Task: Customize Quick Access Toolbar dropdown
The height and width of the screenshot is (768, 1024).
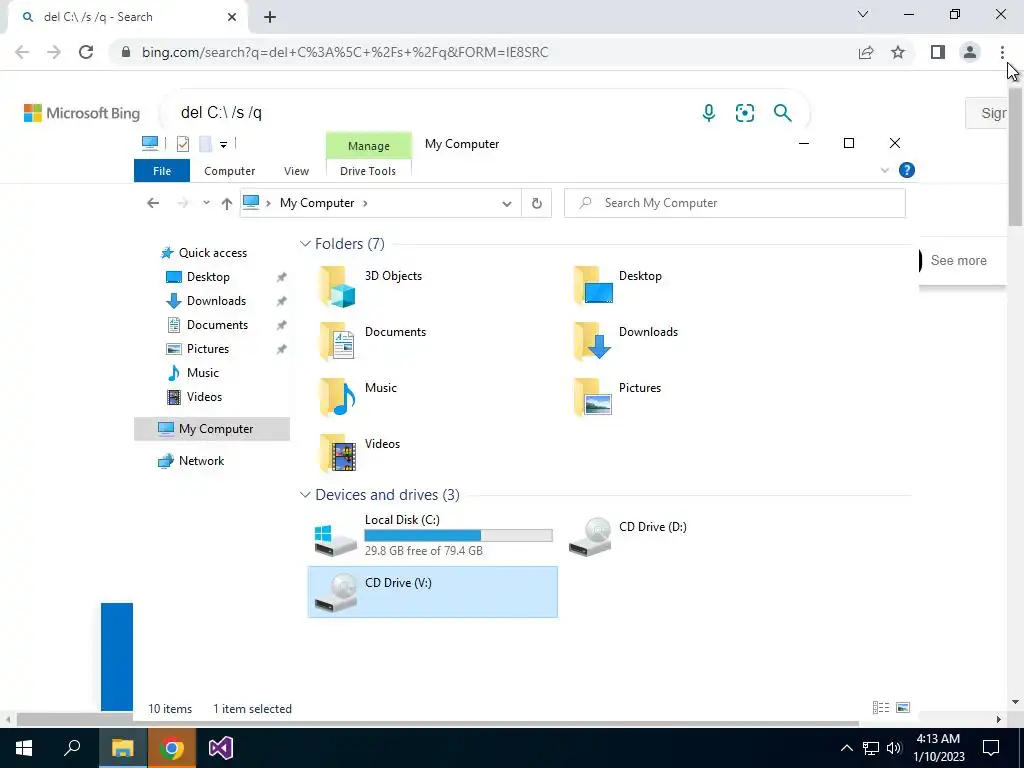Action: coord(223,144)
